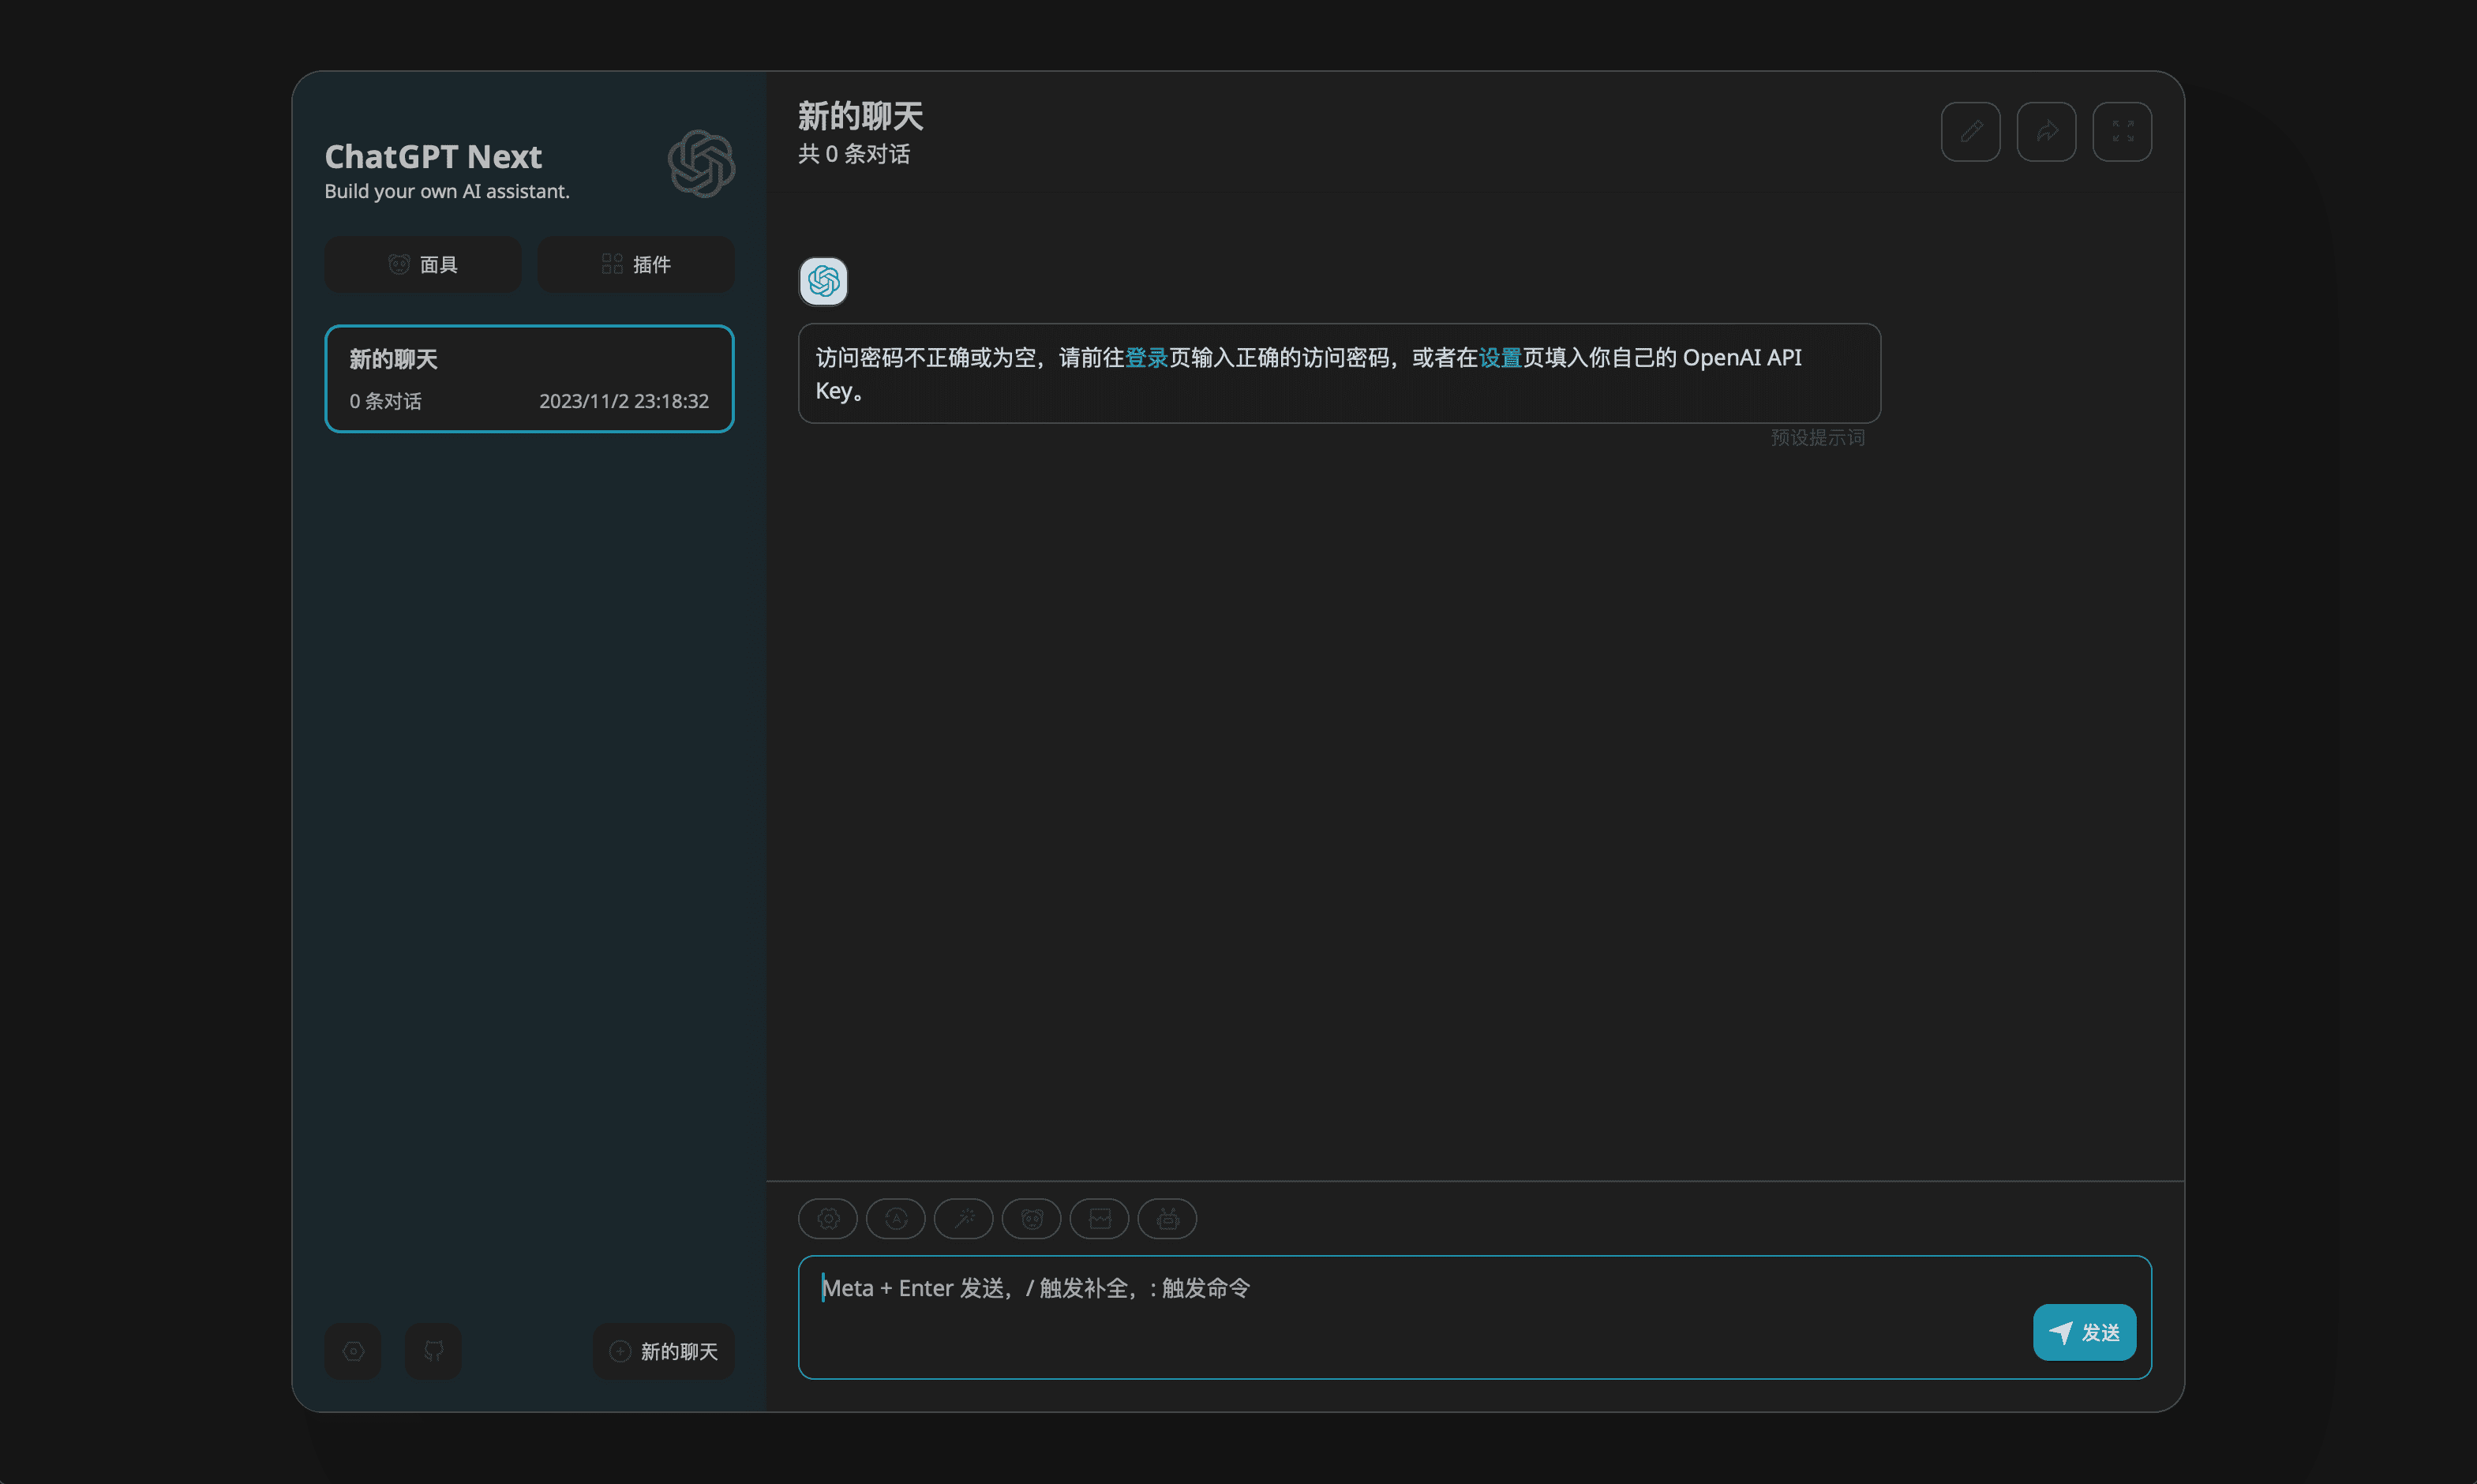2477x1484 pixels.
Task: Toggle fullscreen with the expand icon
Action: point(2122,131)
